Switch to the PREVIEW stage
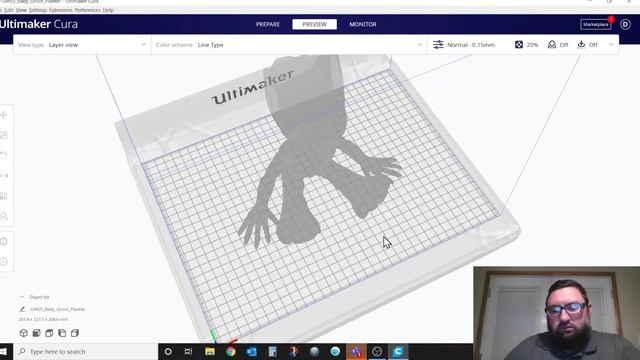 pyautogui.click(x=314, y=24)
